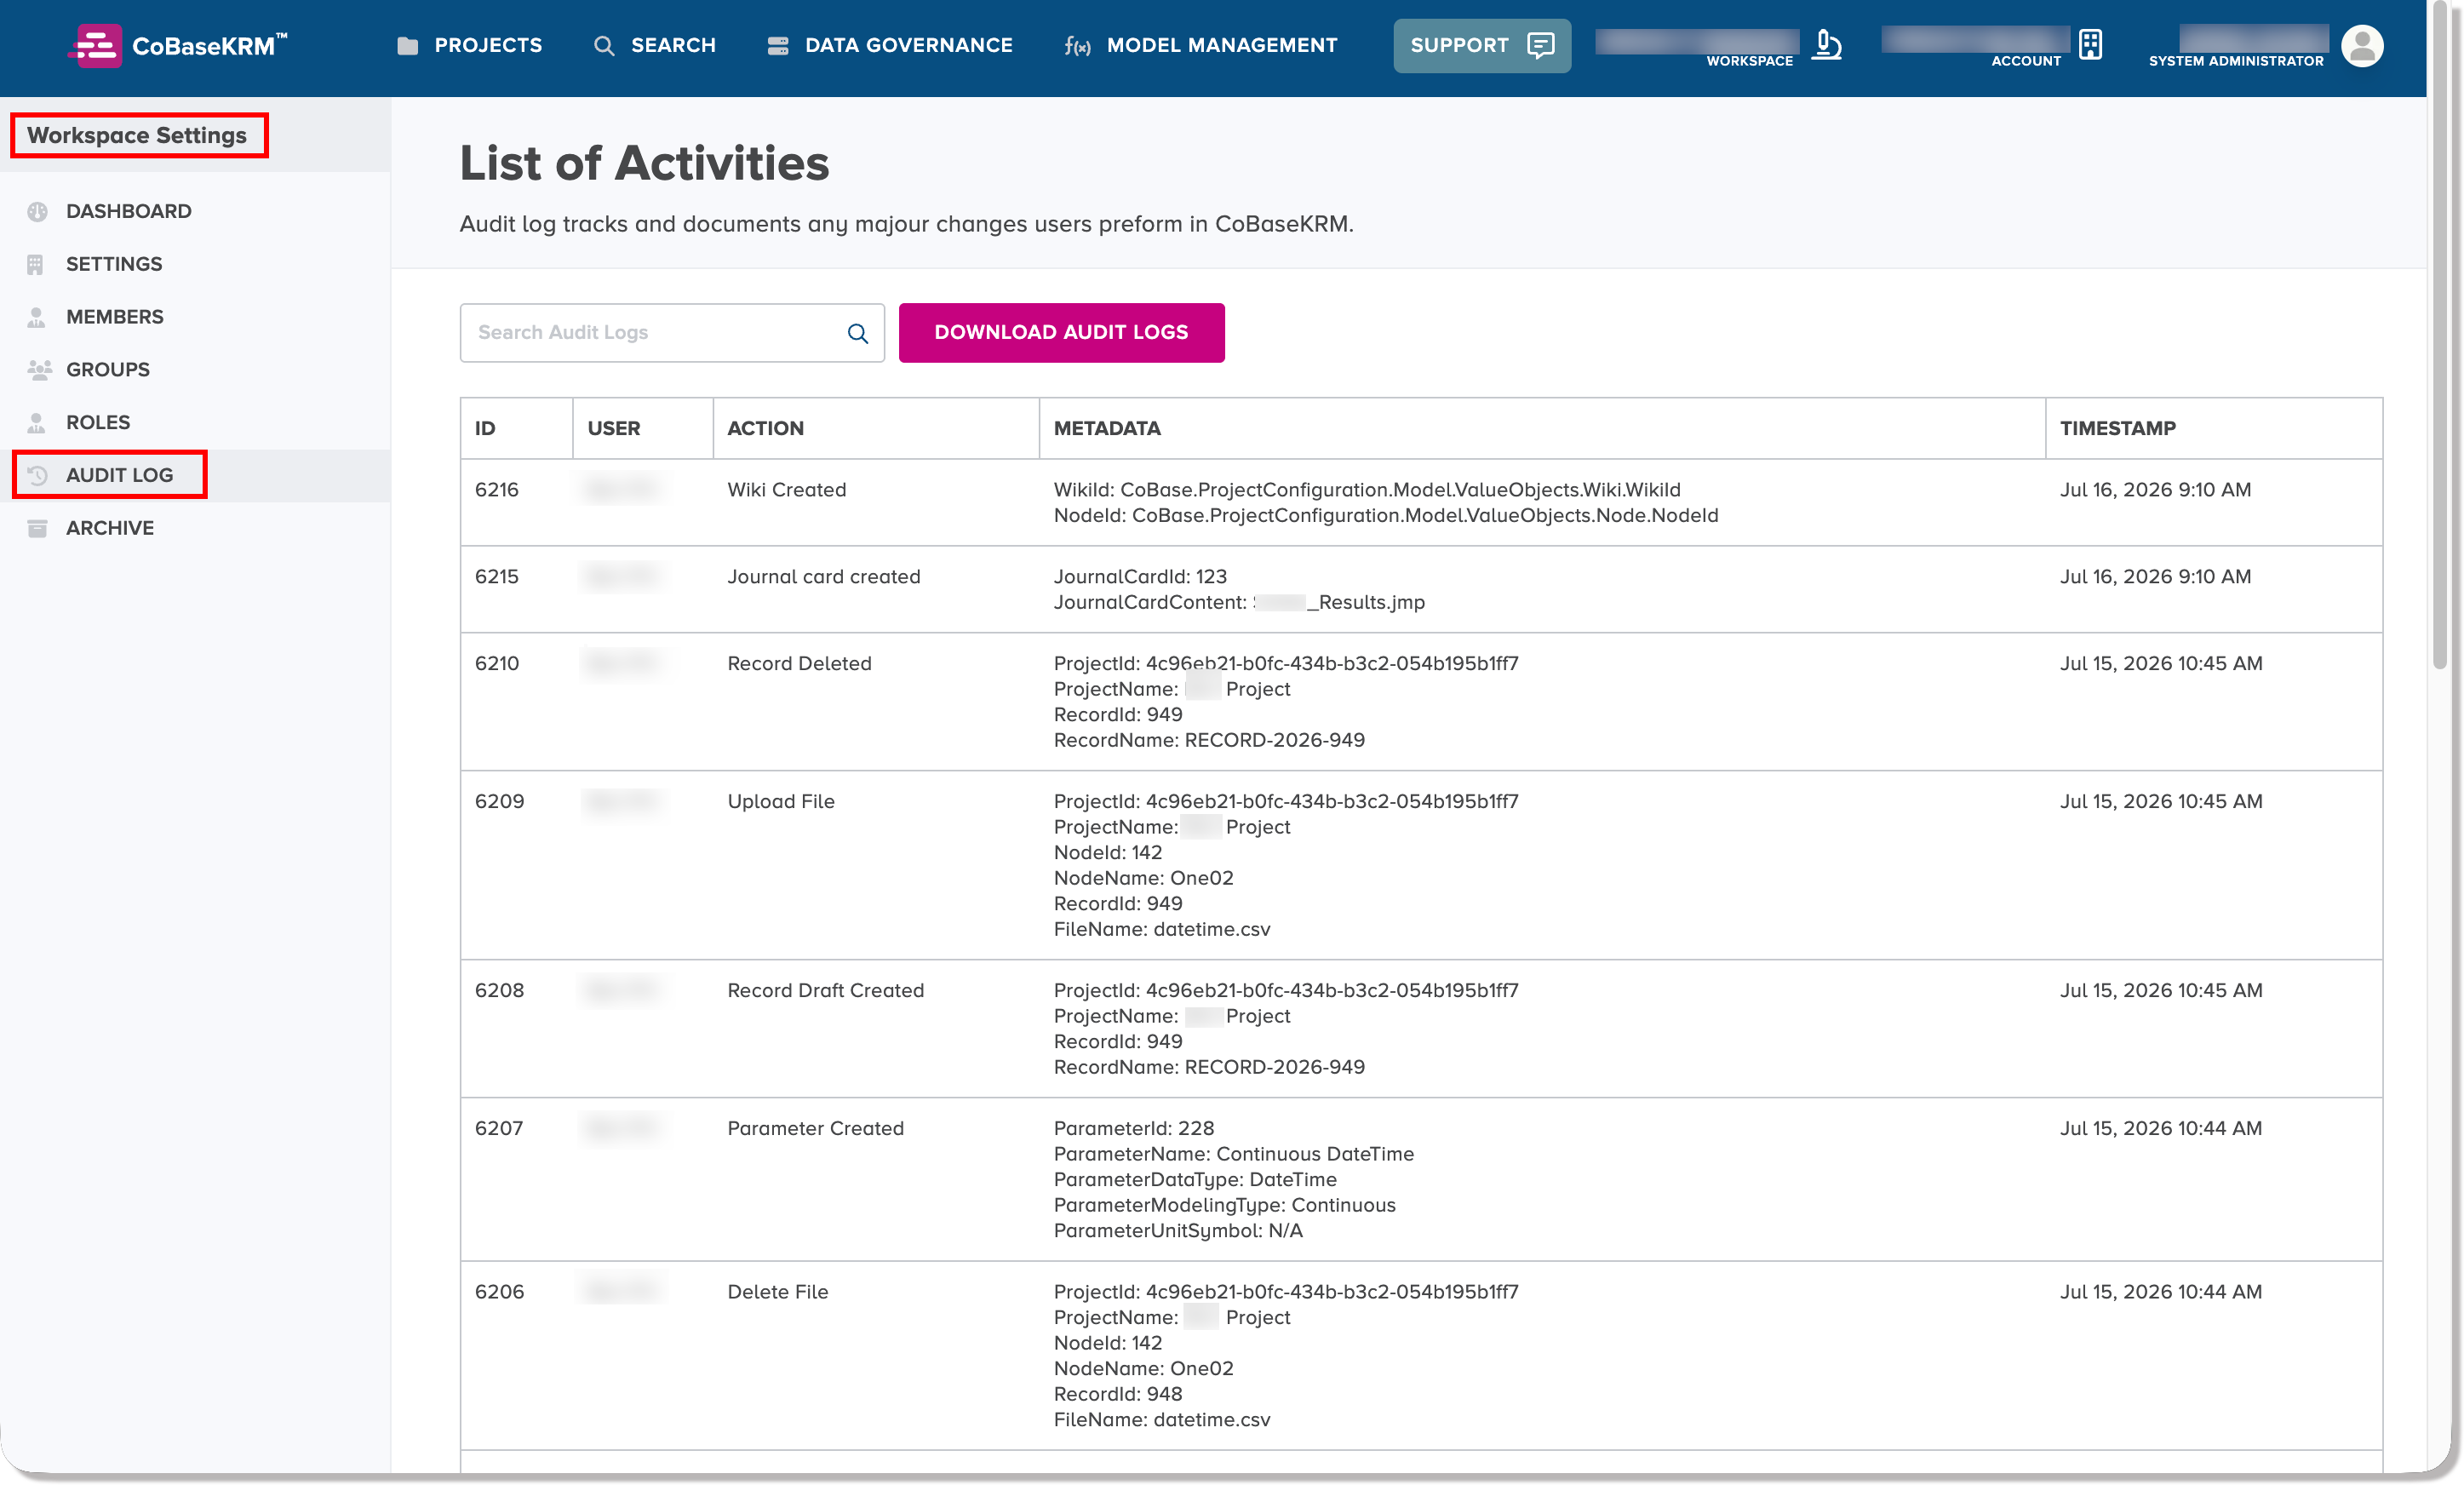The width and height of the screenshot is (2464, 1485).
Task: Click the Support button
Action: coord(1482,45)
